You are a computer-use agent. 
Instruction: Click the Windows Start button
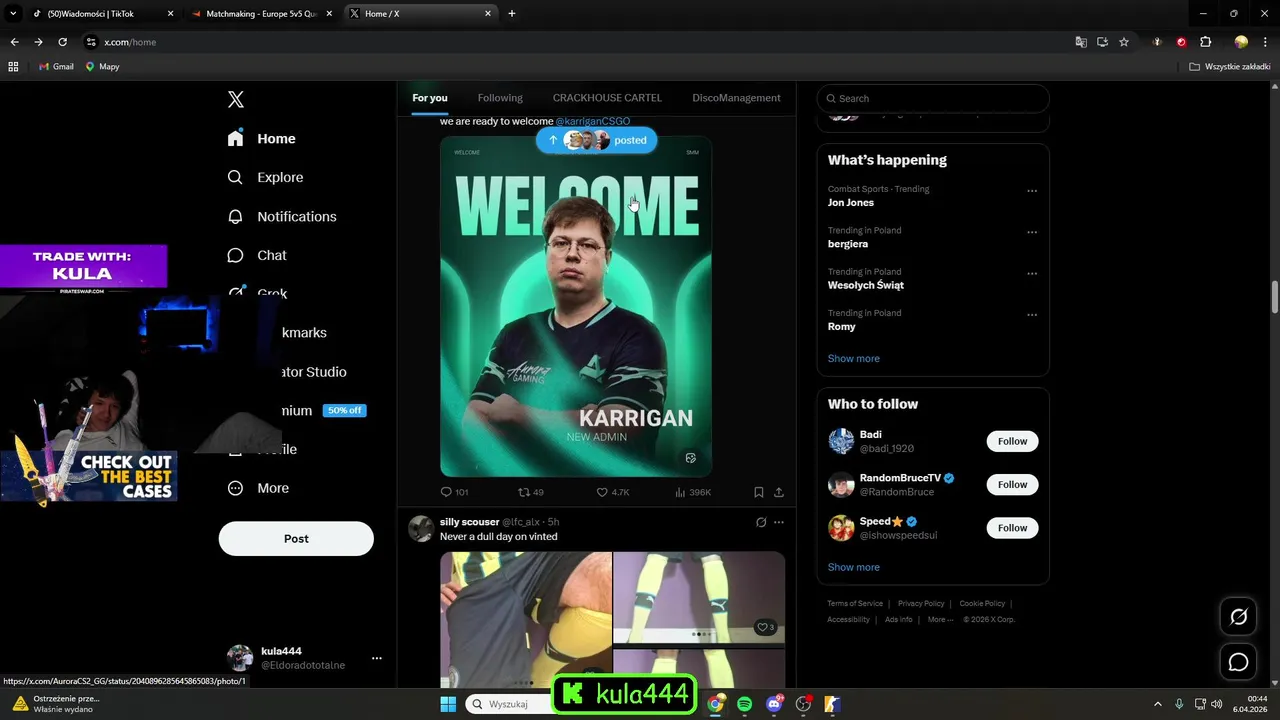(x=448, y=704)
